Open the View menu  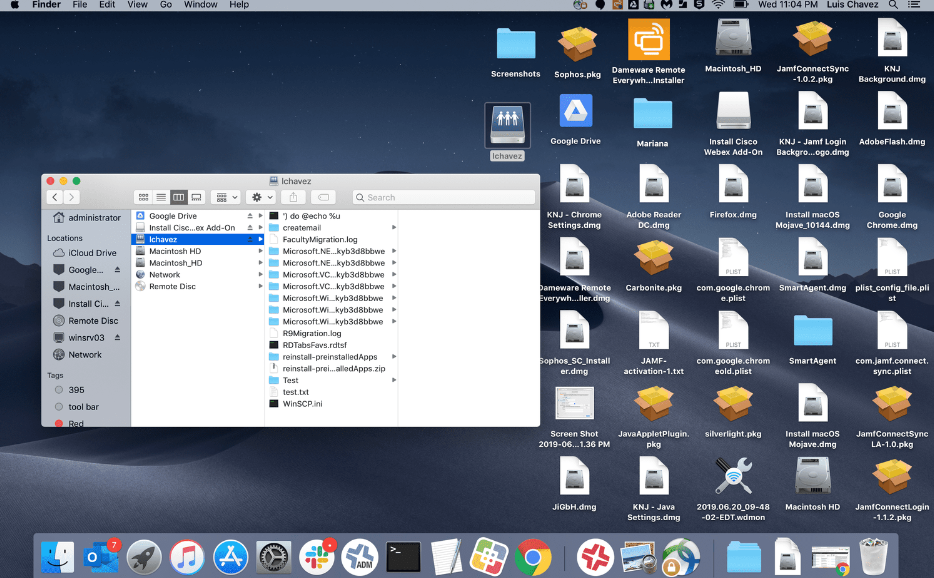137,5
